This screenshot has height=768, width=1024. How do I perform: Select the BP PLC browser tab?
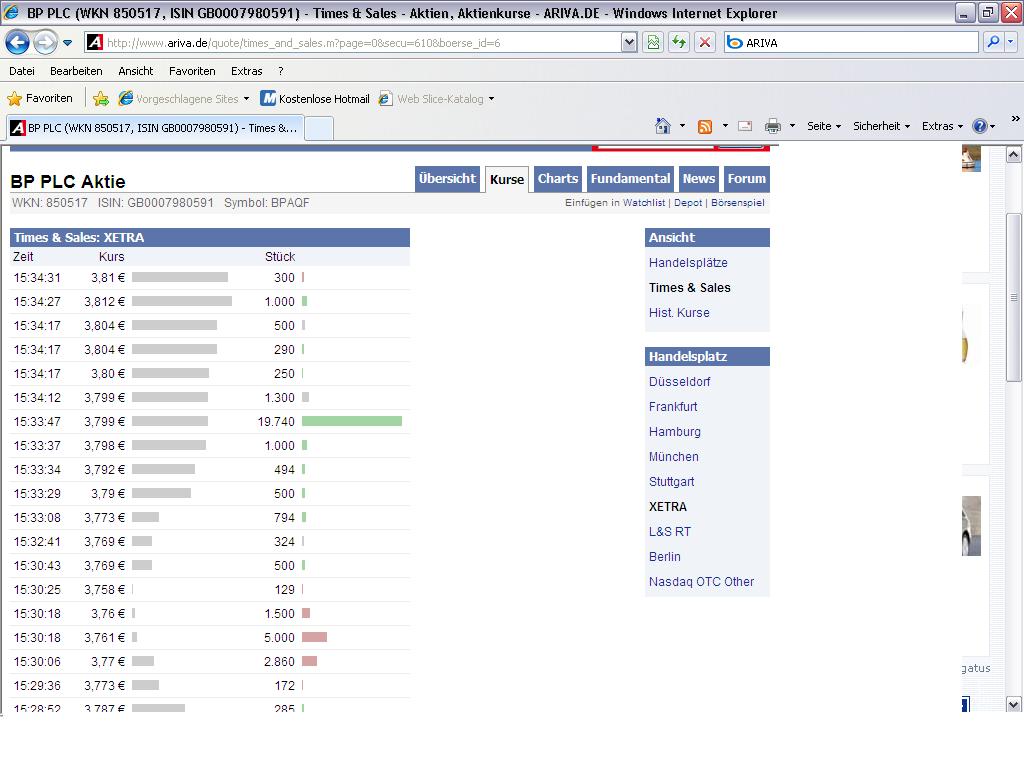155,128
